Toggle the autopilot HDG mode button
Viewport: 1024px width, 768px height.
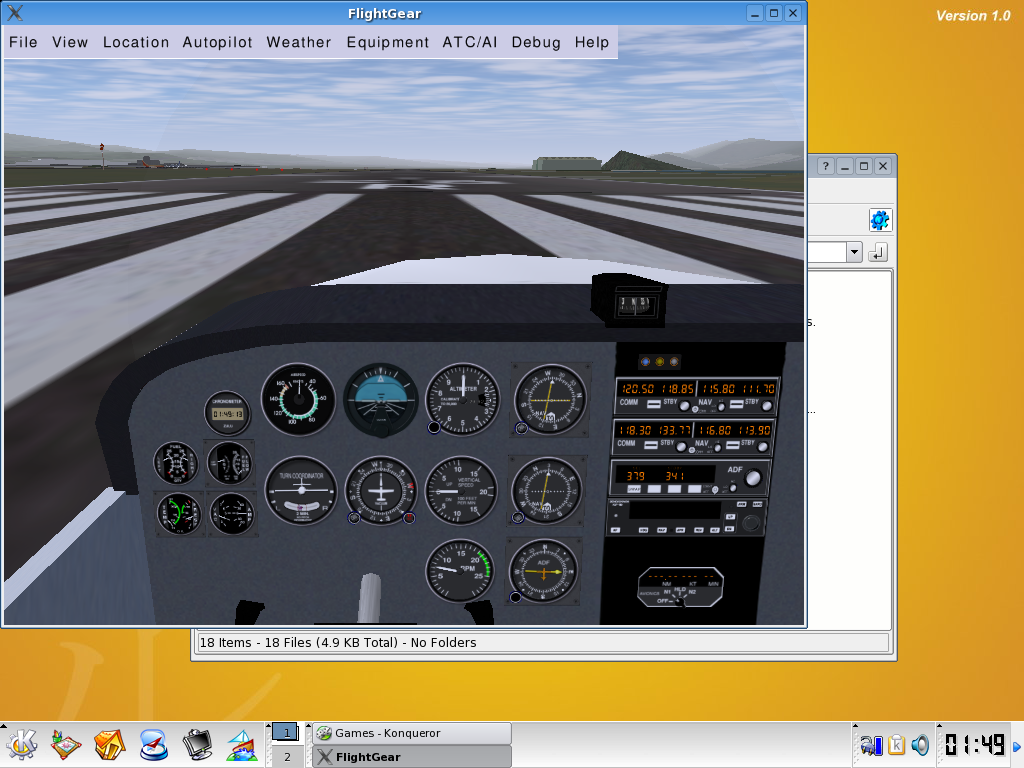coord(643,530)
